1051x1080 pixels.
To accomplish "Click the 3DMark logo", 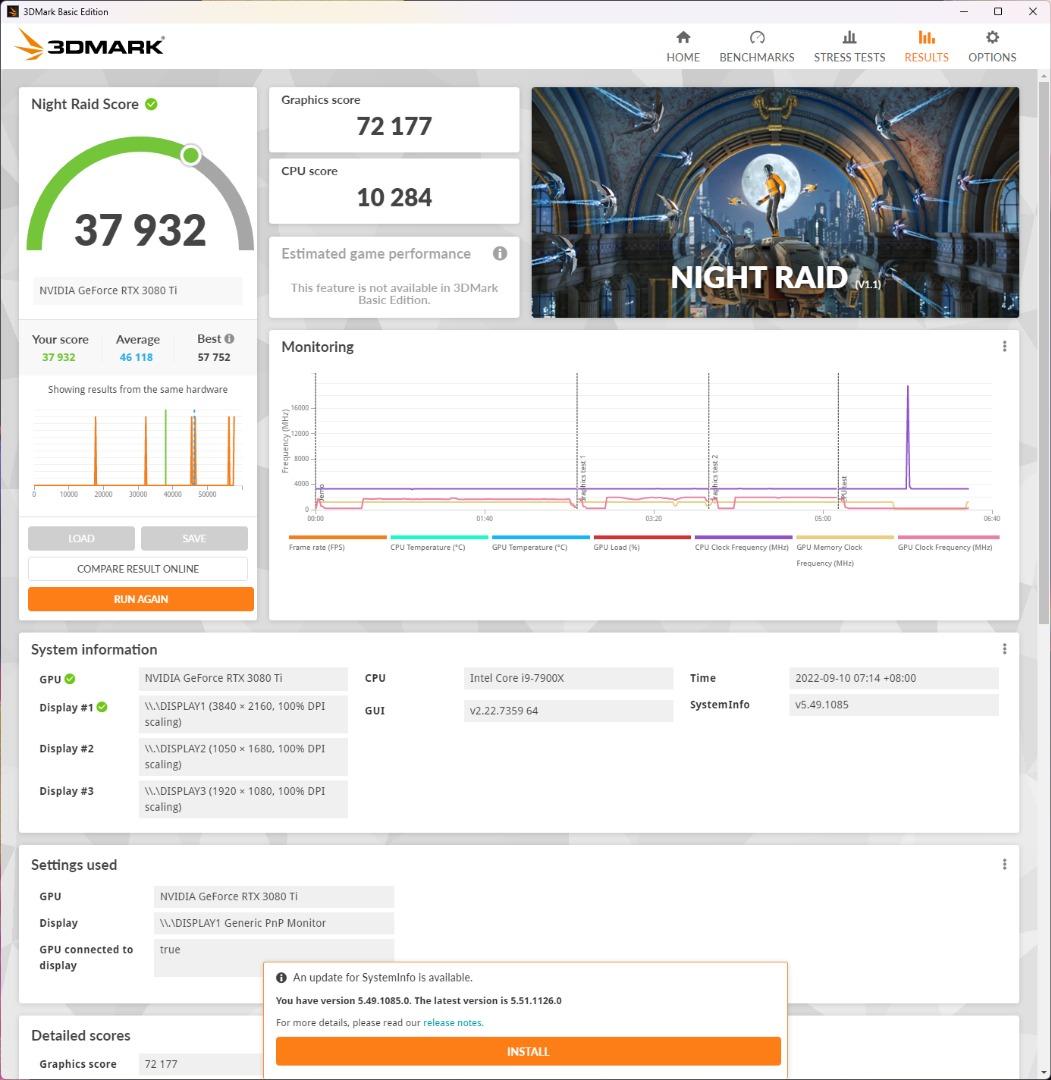I will click(x=90, y=45).
